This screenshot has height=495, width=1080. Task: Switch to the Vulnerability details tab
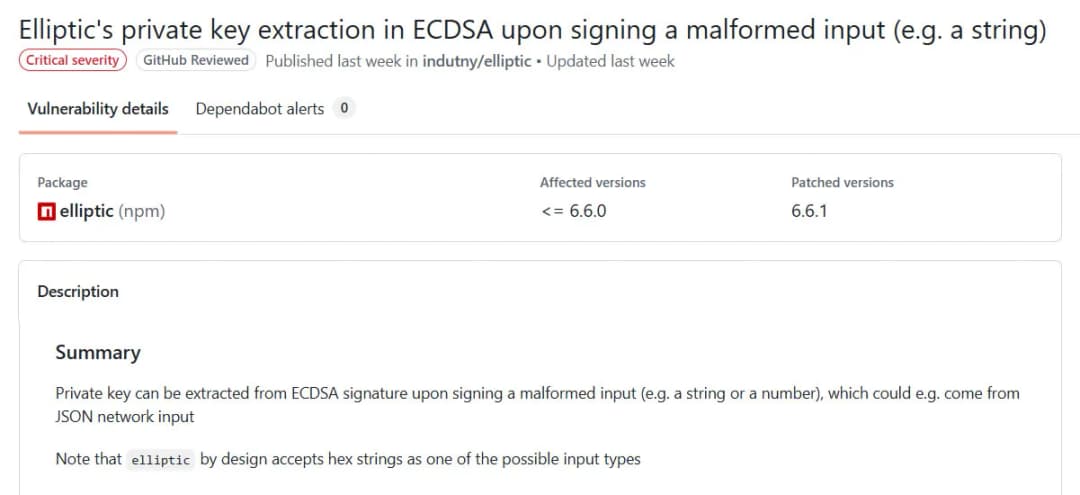[x=98, y=109]
